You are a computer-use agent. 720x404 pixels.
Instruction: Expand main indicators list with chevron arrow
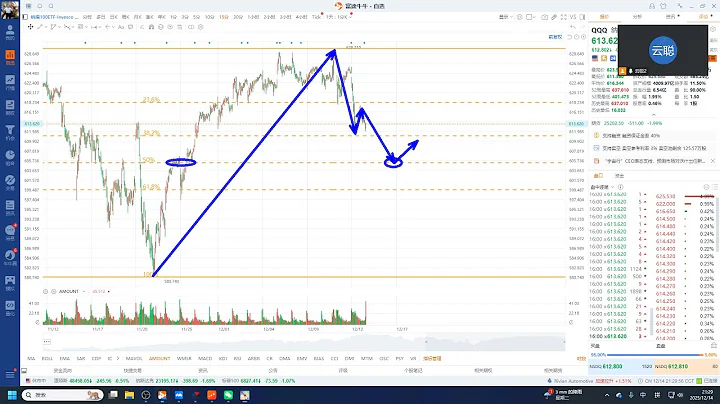coord(118,358)
